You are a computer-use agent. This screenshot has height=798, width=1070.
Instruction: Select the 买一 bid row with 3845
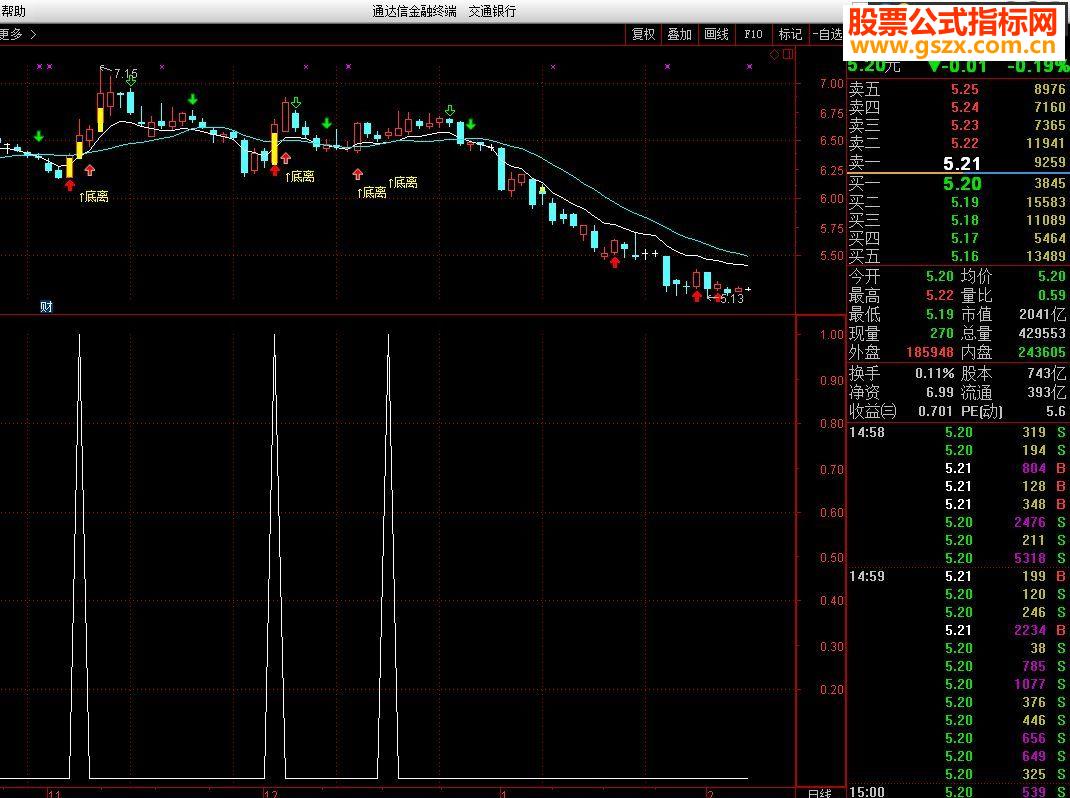point(957,183)
